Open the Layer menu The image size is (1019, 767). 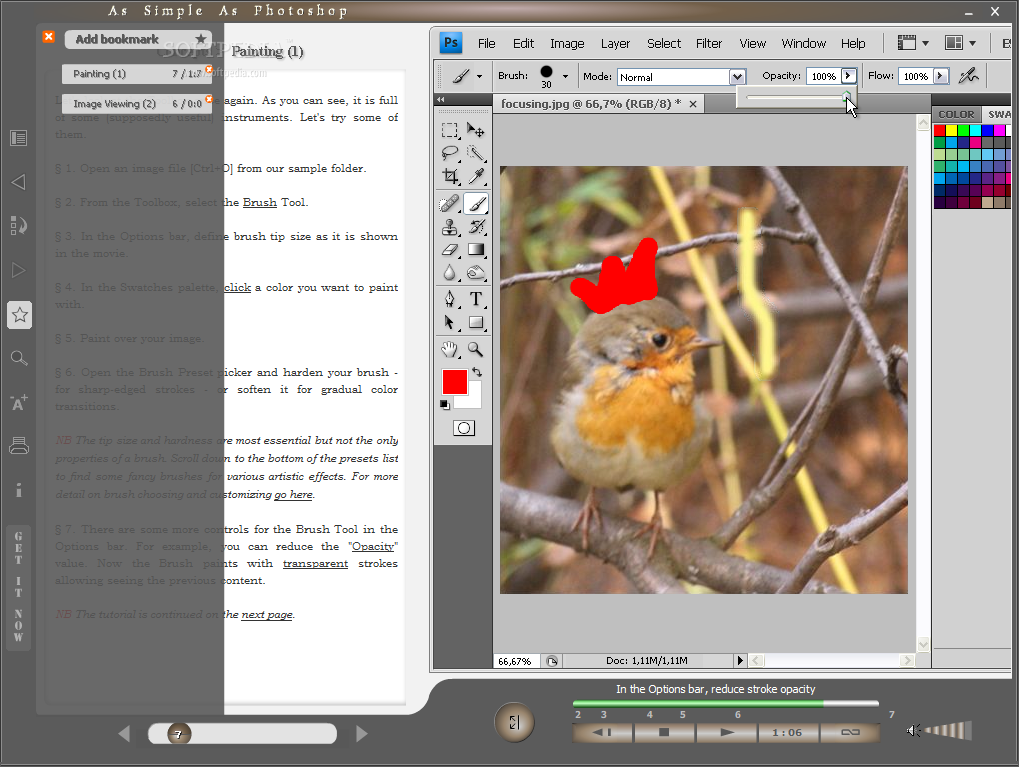[615, 44]
